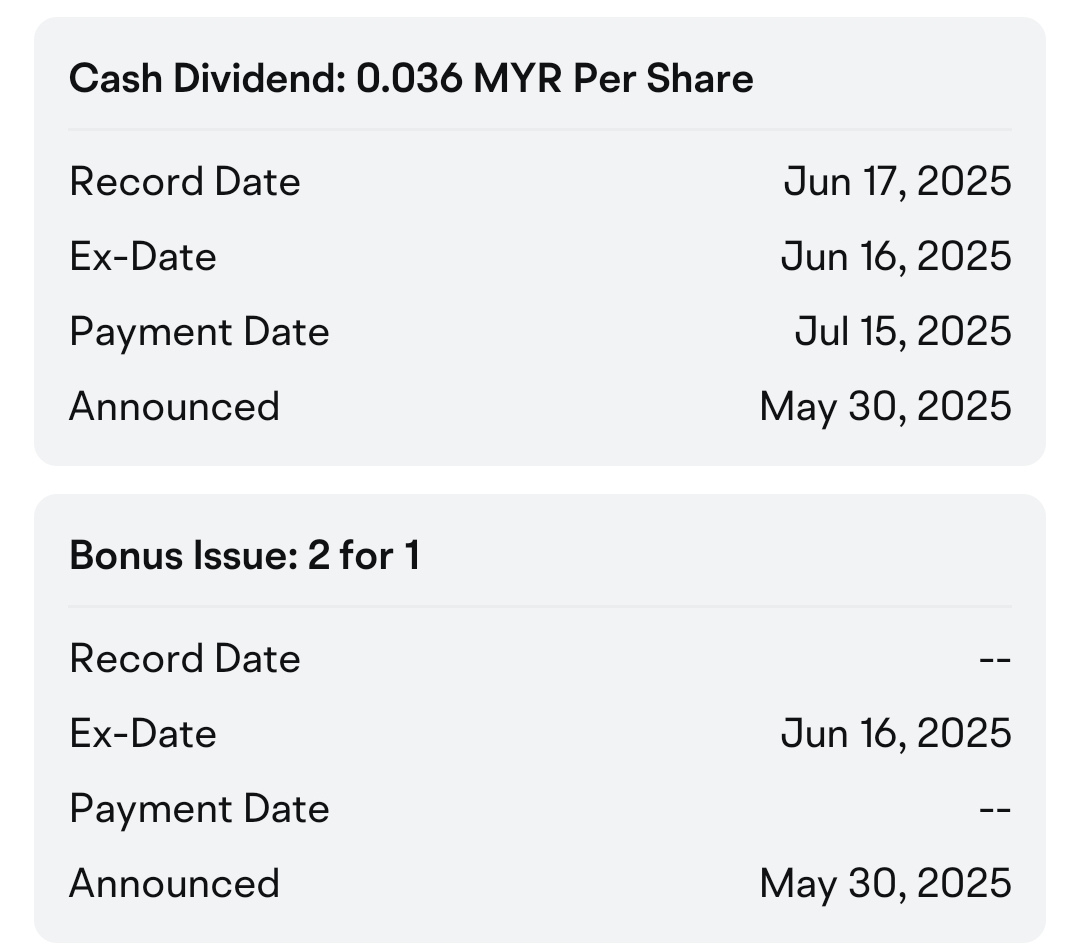1080x952 pixels.
Task: Click Payment Date label in Bonus Issue card
Action: click(199, 809)
